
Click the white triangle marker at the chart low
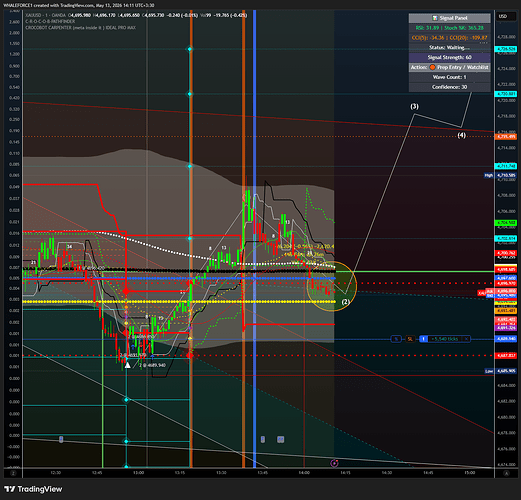coord(127,365)
